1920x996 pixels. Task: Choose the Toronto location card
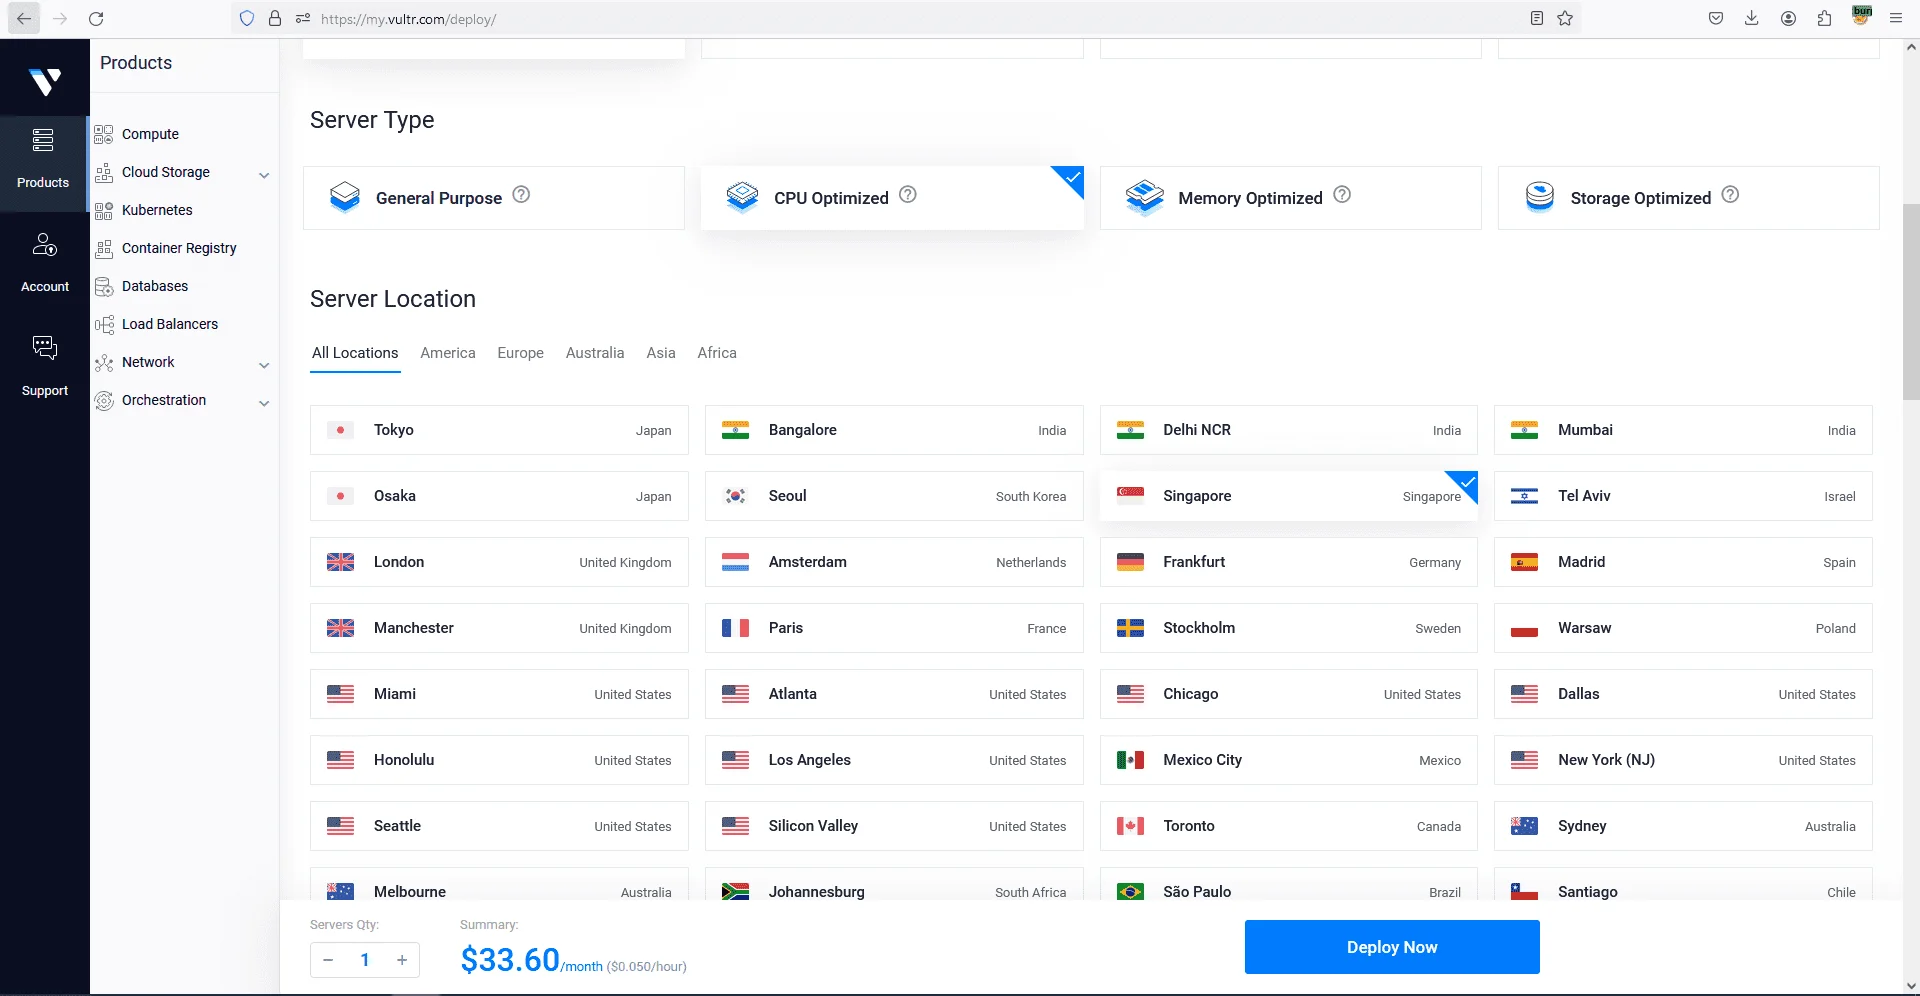pyautogui.click(x=1288, y=826)
